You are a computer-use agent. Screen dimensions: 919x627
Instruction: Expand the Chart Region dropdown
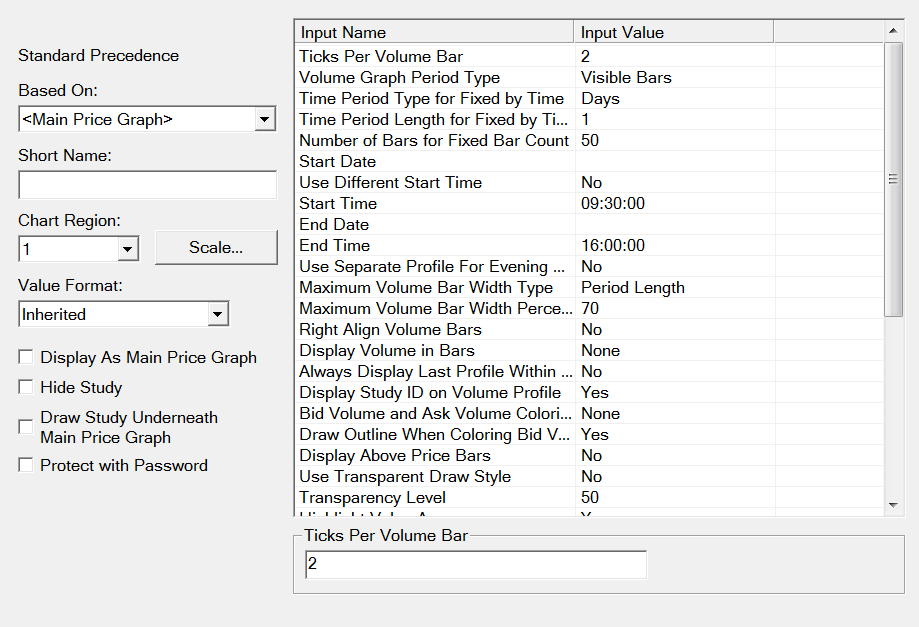127,248
